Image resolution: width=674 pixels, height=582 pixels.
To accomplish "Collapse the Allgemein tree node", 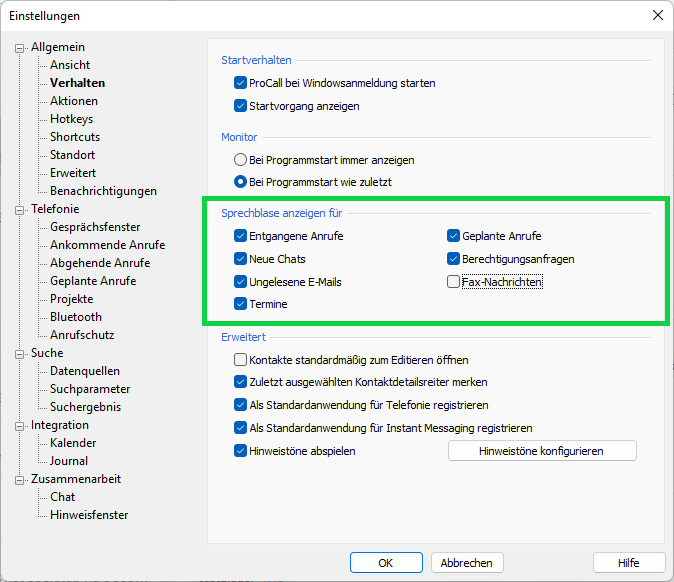I will click(20, 48).
